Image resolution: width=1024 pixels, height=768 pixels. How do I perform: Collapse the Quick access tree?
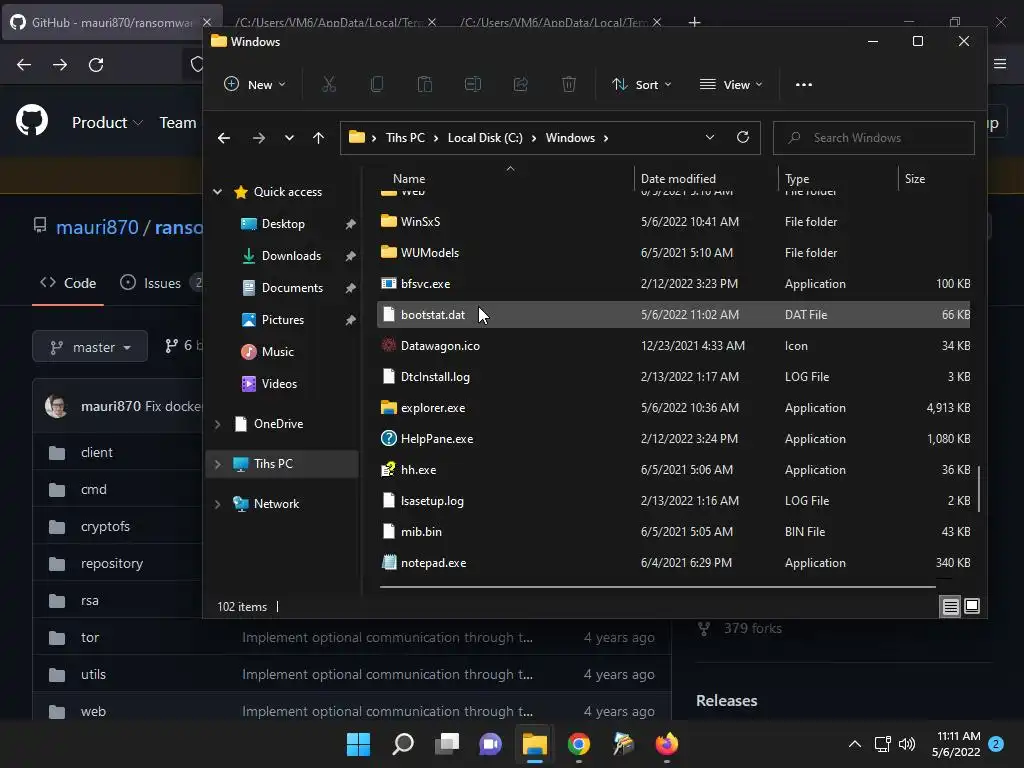[217, 192]
